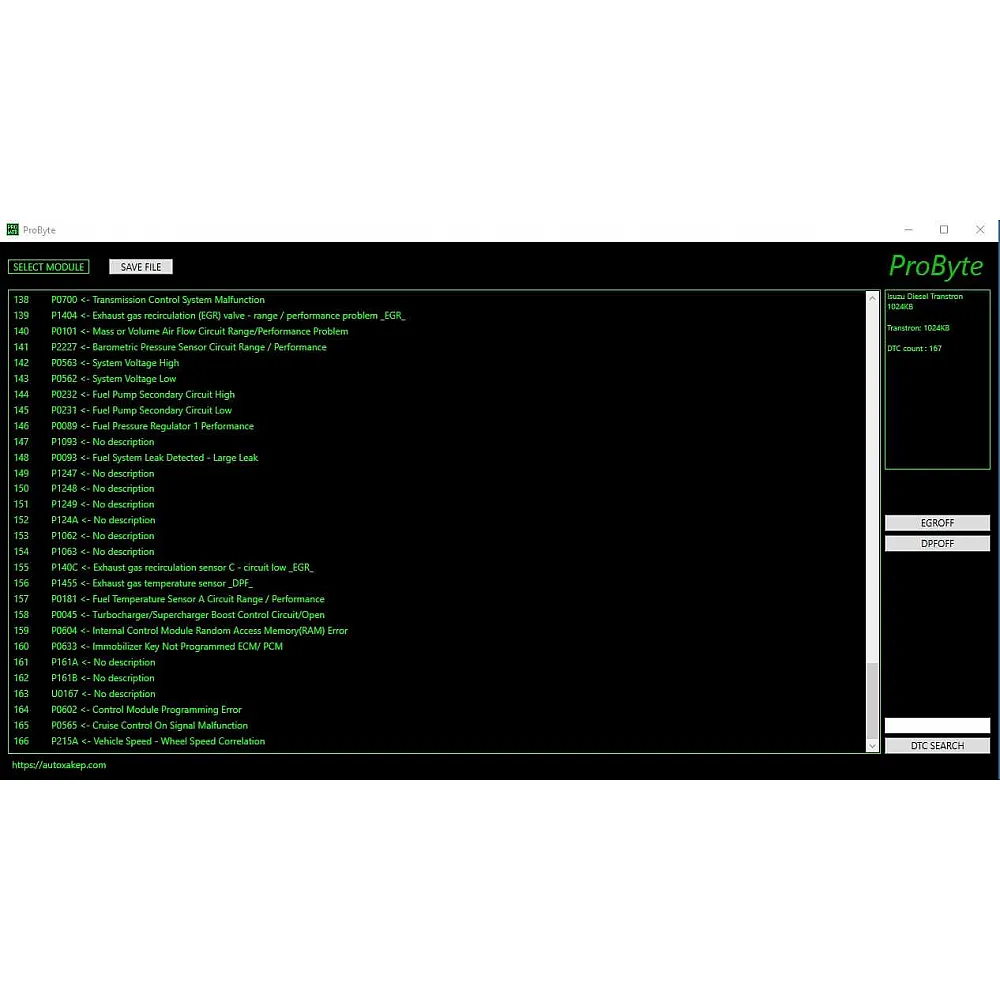The height and width of the screenshot is (1000, 1000).
Task: Select P215A Vehicle Speed Correlation row
Action: click(158, 742)
